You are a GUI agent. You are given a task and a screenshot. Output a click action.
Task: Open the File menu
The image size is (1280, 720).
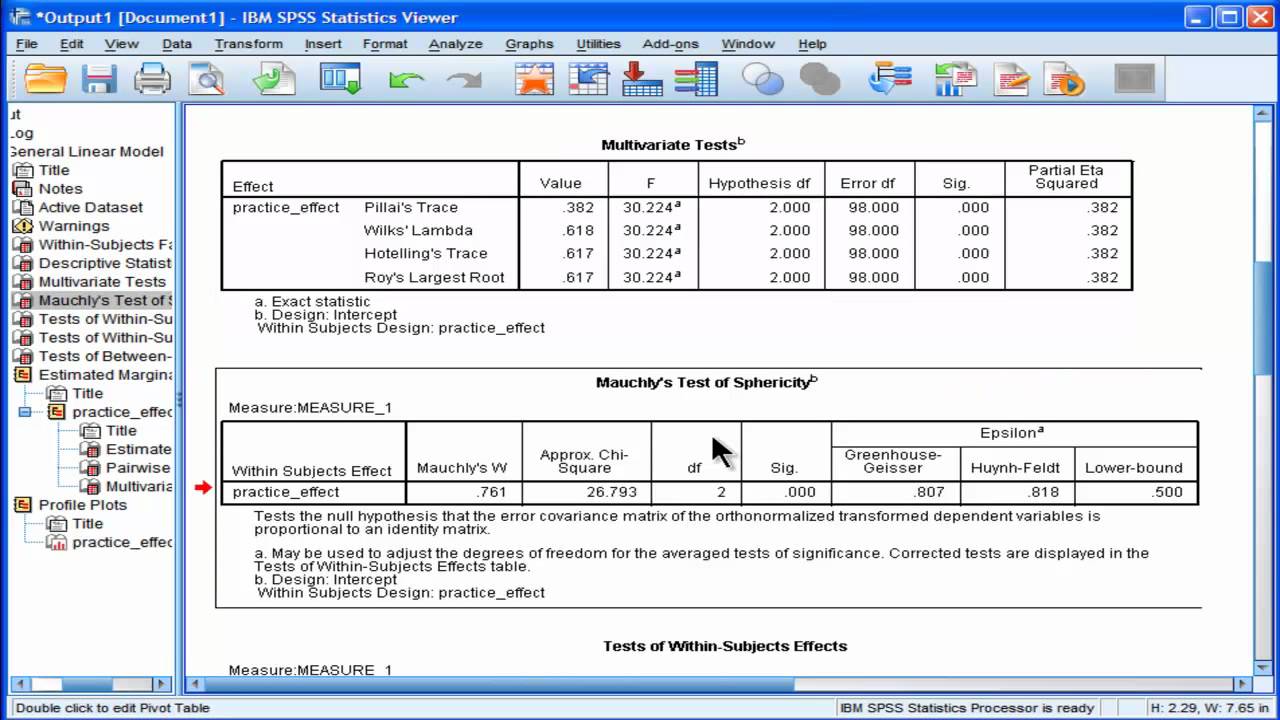(27, 44)
